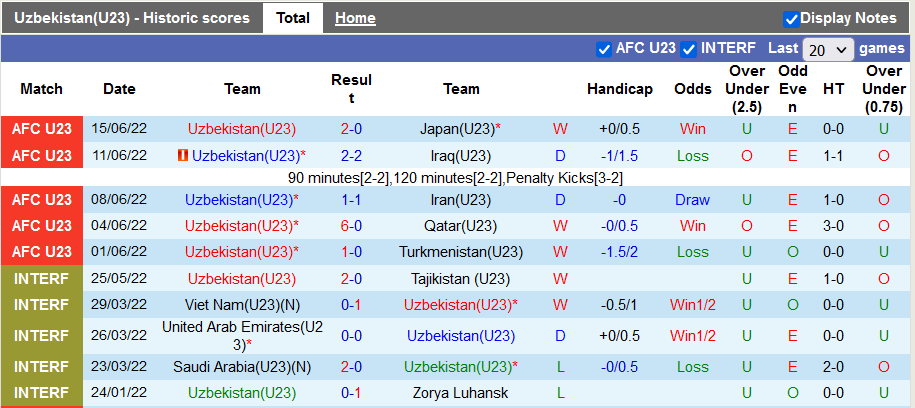Viewport: 915px width, 408px height.
Task: Open the Last games count dropdown
Action: click(x=828, y=49)
